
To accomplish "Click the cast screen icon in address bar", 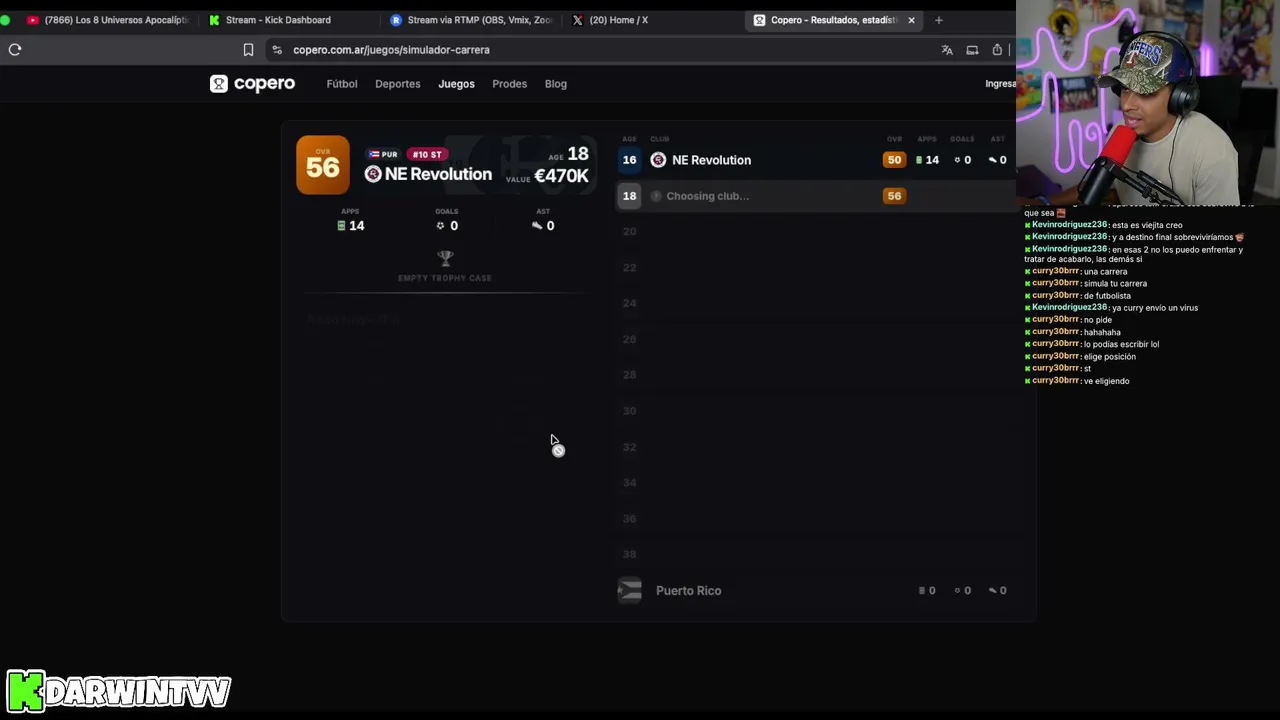I will click(972, 50).
